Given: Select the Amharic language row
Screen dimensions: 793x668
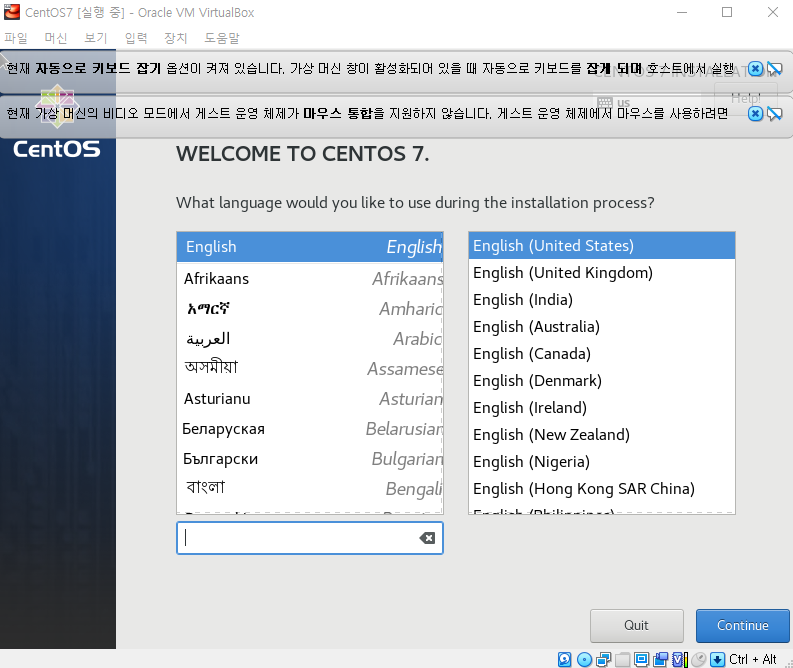Looking at the screenshot, I should pos(310,308).
